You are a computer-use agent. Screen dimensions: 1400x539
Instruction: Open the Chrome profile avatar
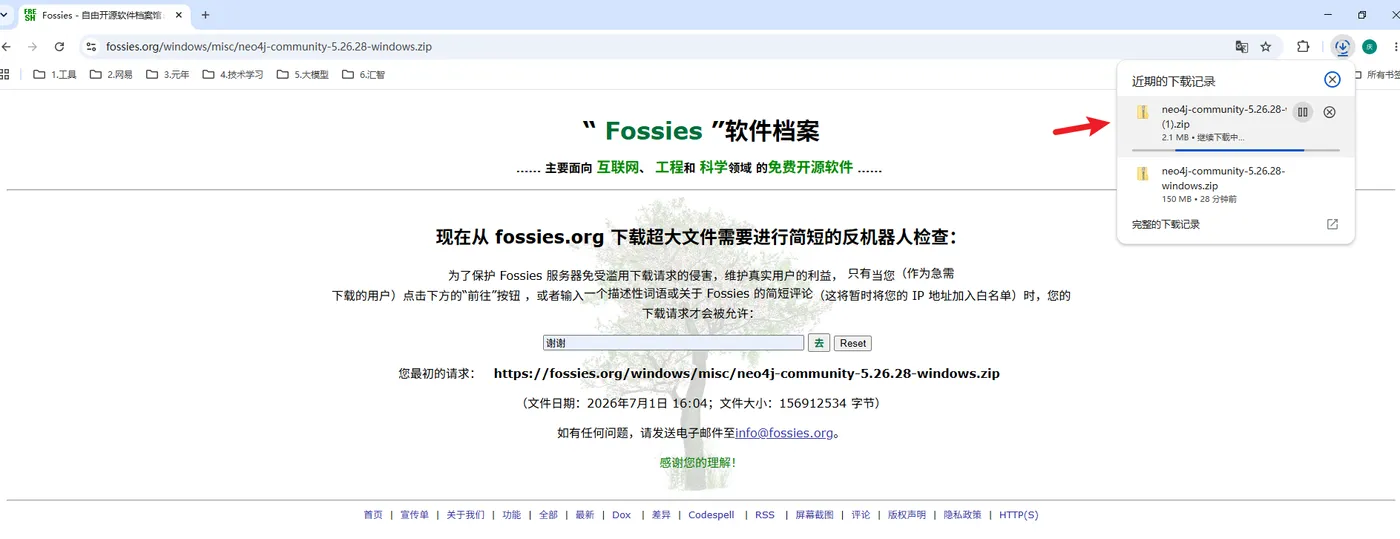1369,46
